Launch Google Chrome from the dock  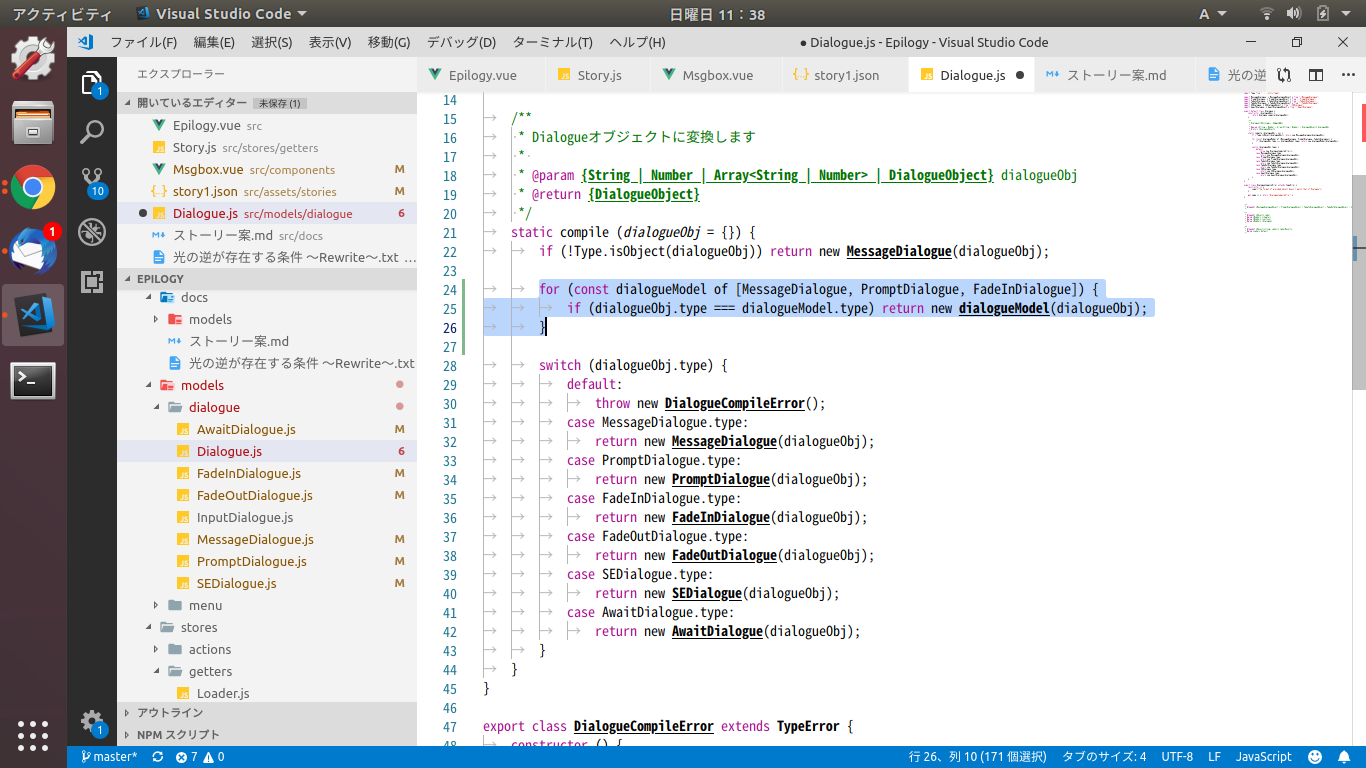coord(33,187)
